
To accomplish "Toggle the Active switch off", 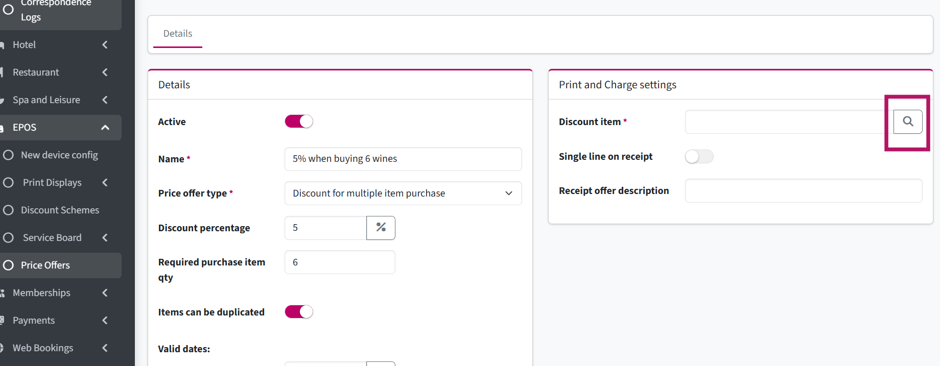I will [x=299, y=122].
